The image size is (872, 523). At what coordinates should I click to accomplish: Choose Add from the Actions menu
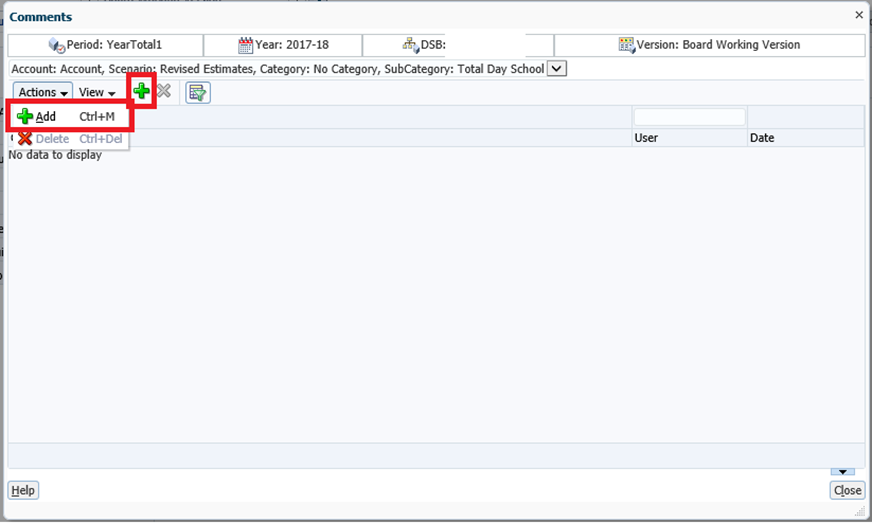pos(46,117)
